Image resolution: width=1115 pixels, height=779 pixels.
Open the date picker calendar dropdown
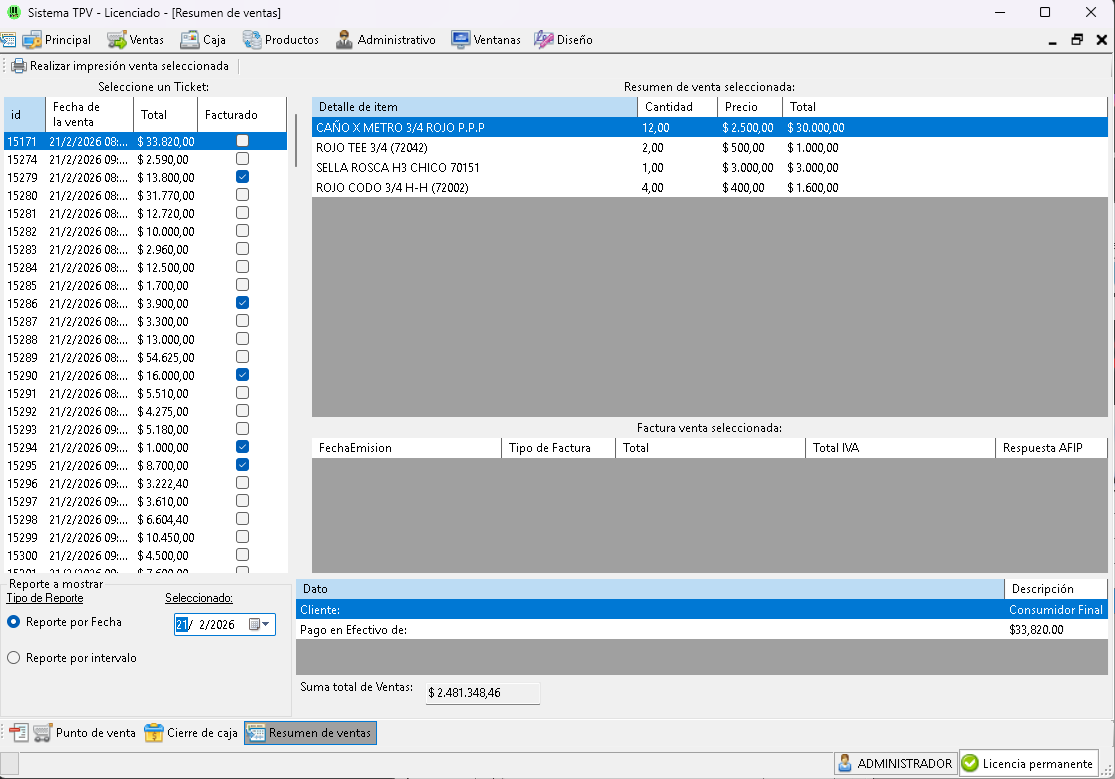tap(260, 625)
